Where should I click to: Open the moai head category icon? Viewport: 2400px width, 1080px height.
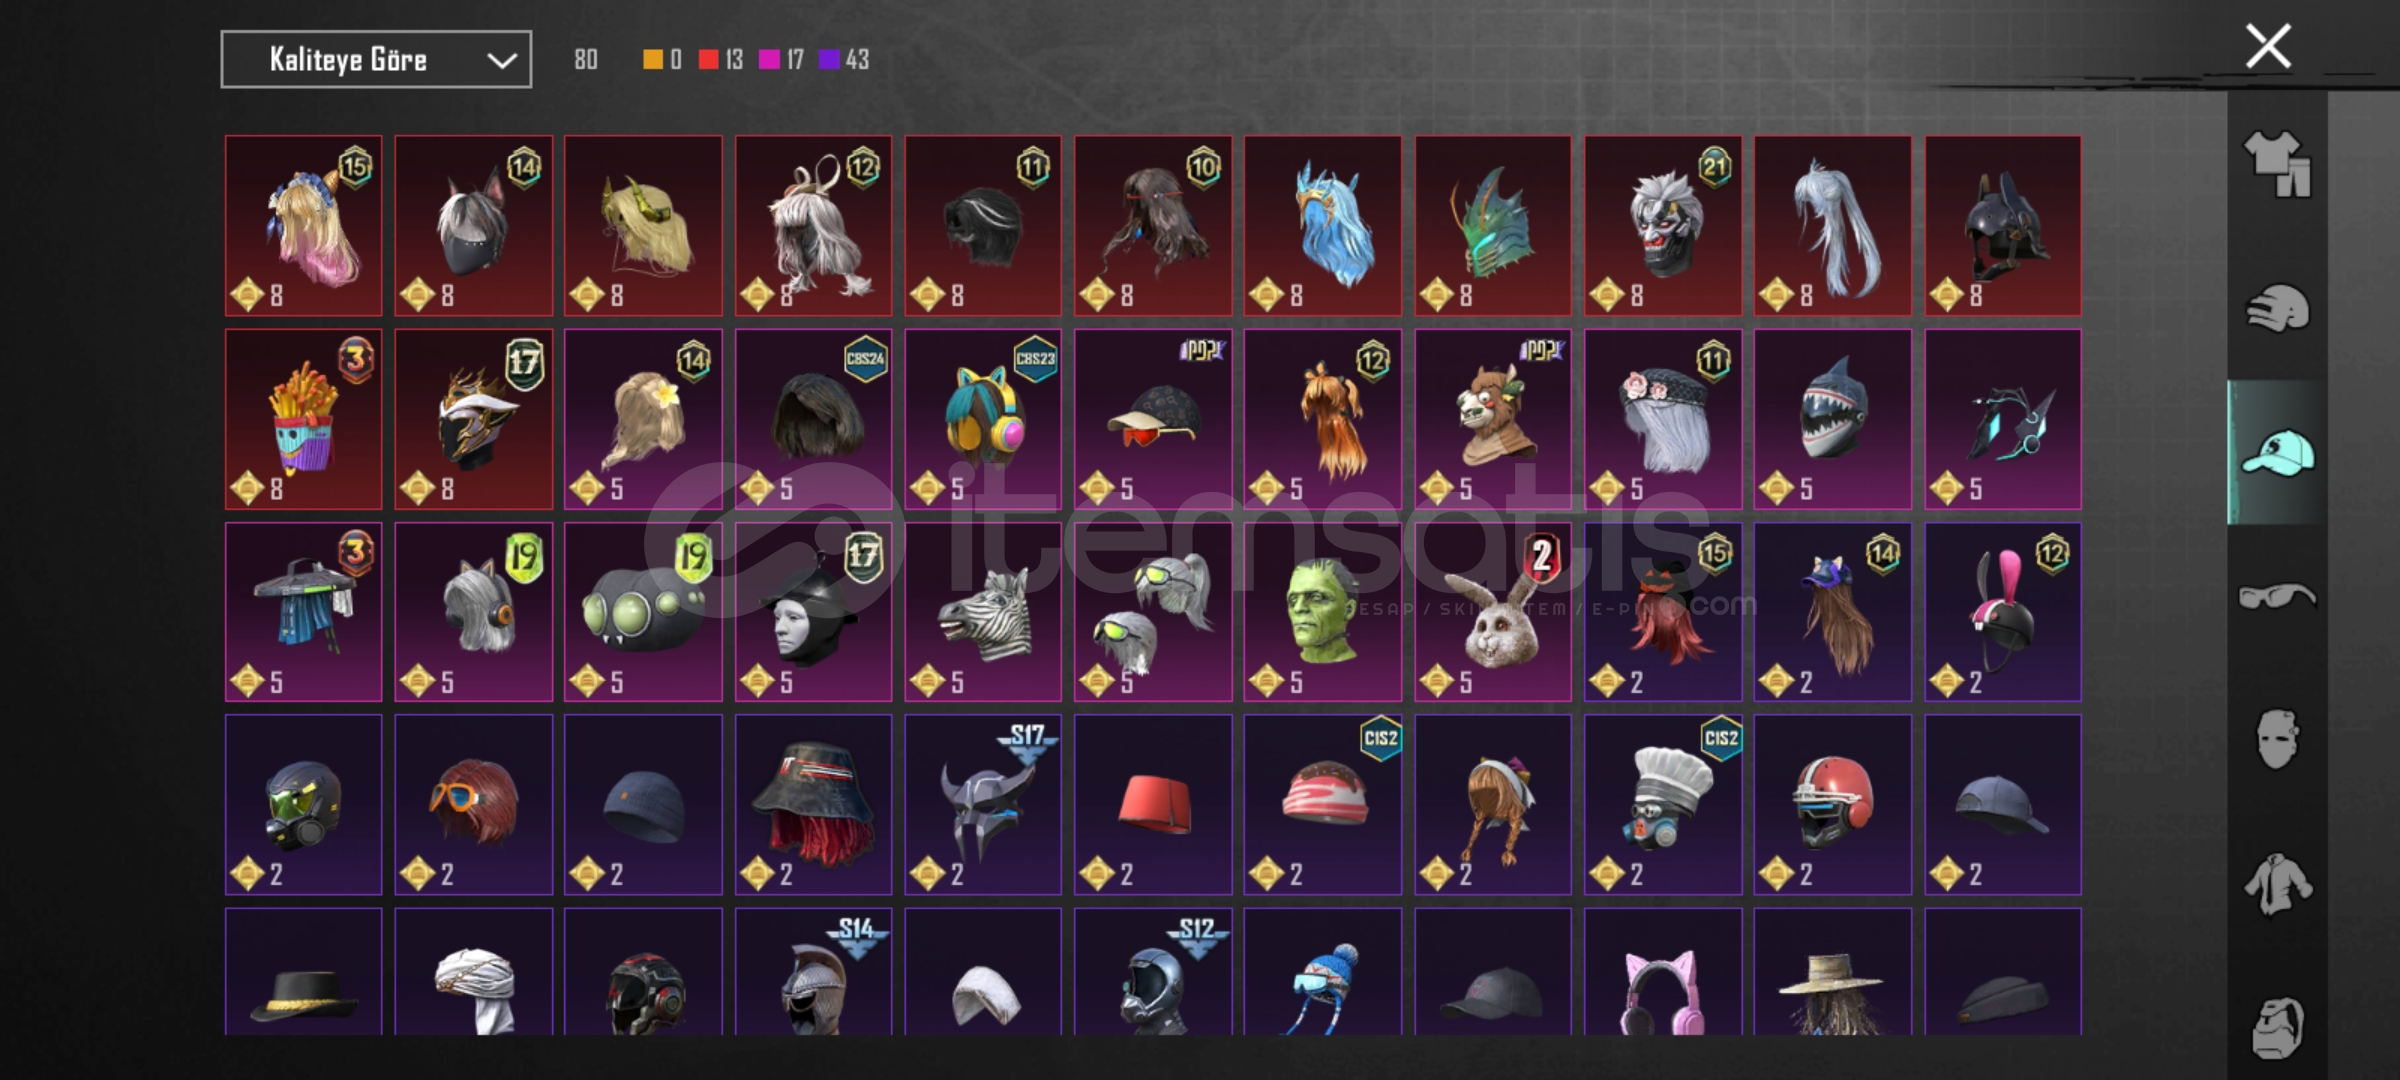tap(2277, 1027)
